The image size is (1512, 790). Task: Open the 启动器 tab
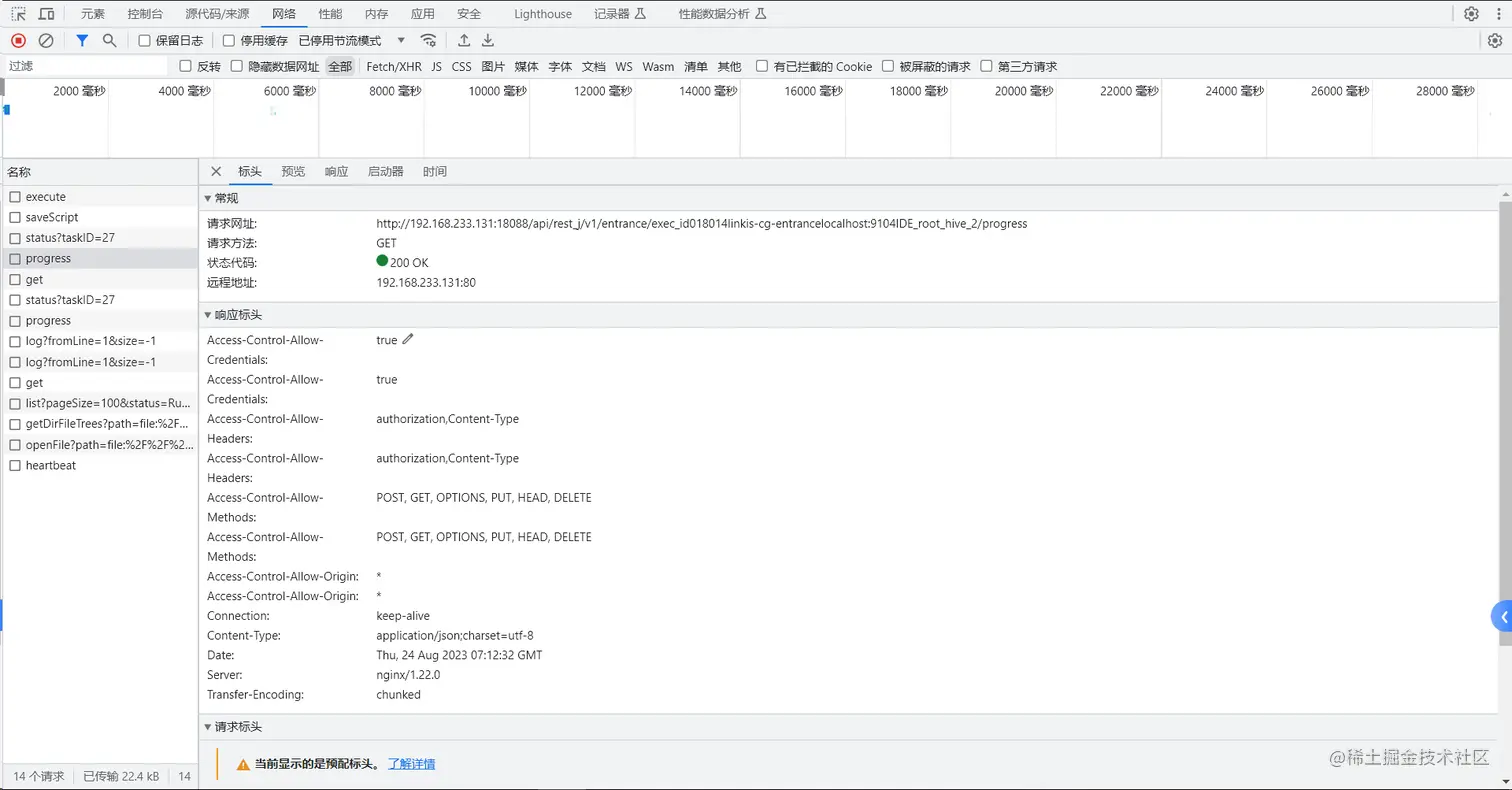coord(386,171)
